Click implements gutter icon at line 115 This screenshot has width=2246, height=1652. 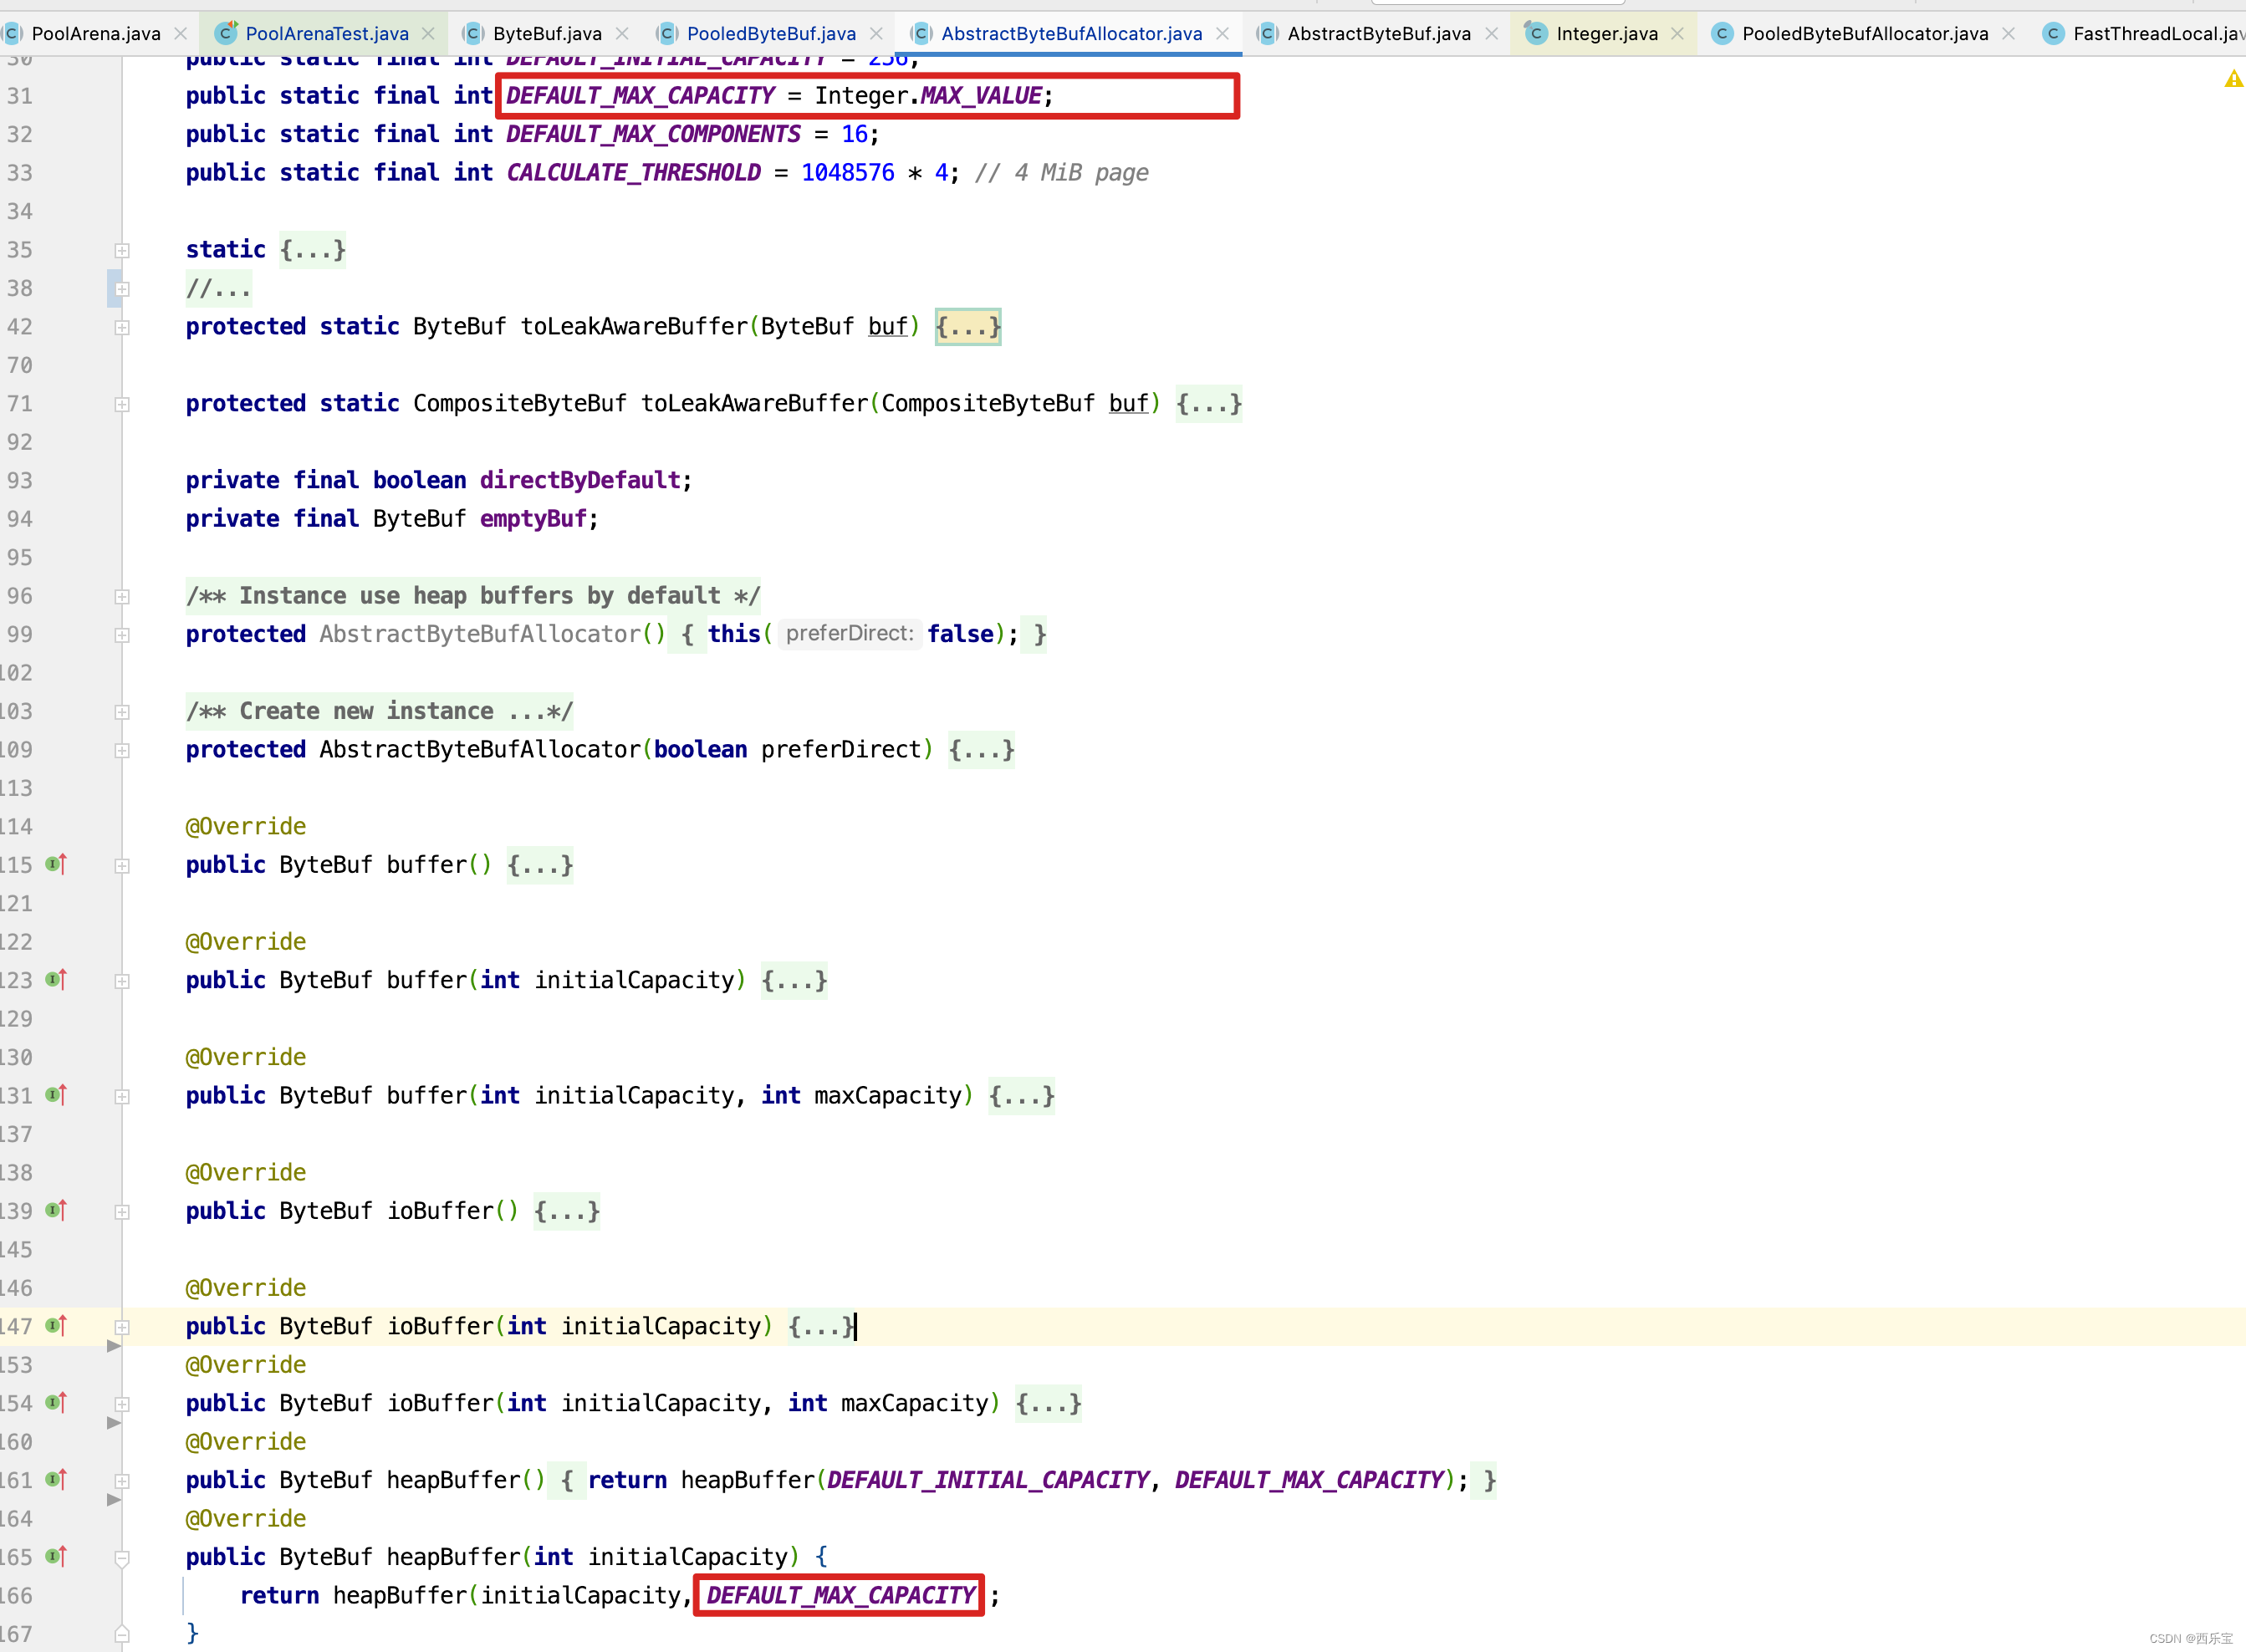pyautogui.click(x=56, y=864)
